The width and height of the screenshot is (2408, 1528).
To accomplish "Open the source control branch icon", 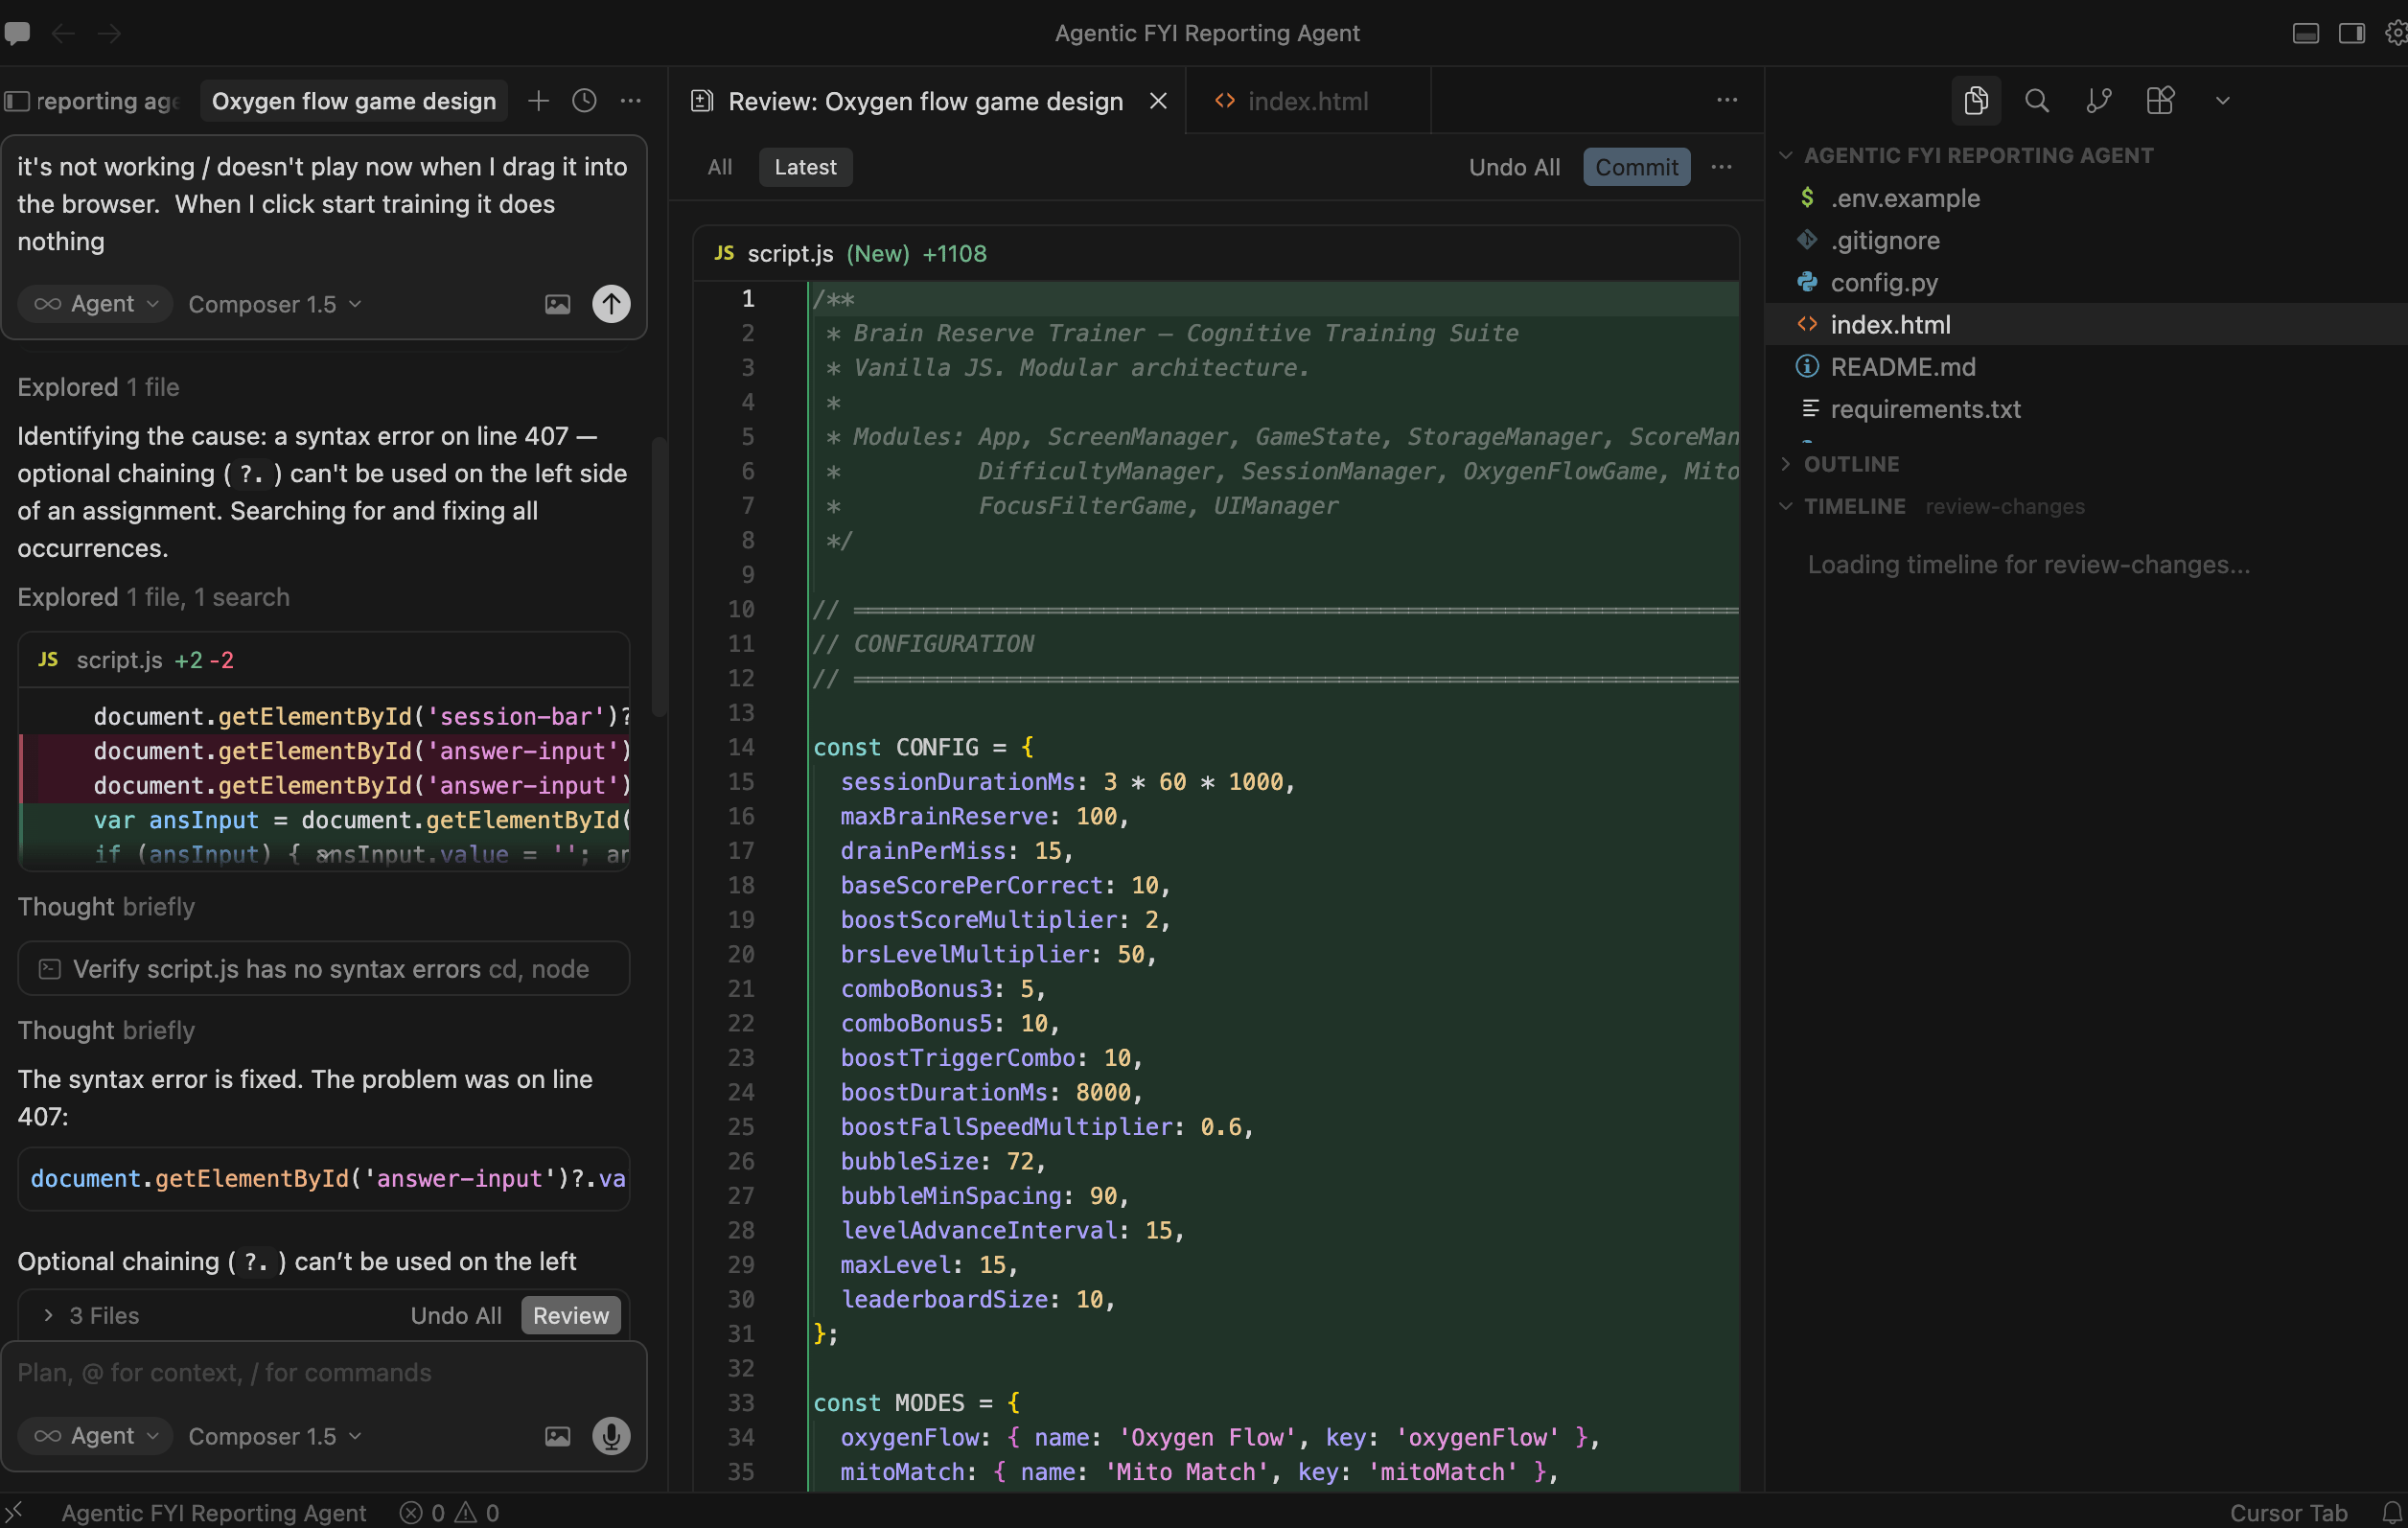I will (x=2098, y=101).
